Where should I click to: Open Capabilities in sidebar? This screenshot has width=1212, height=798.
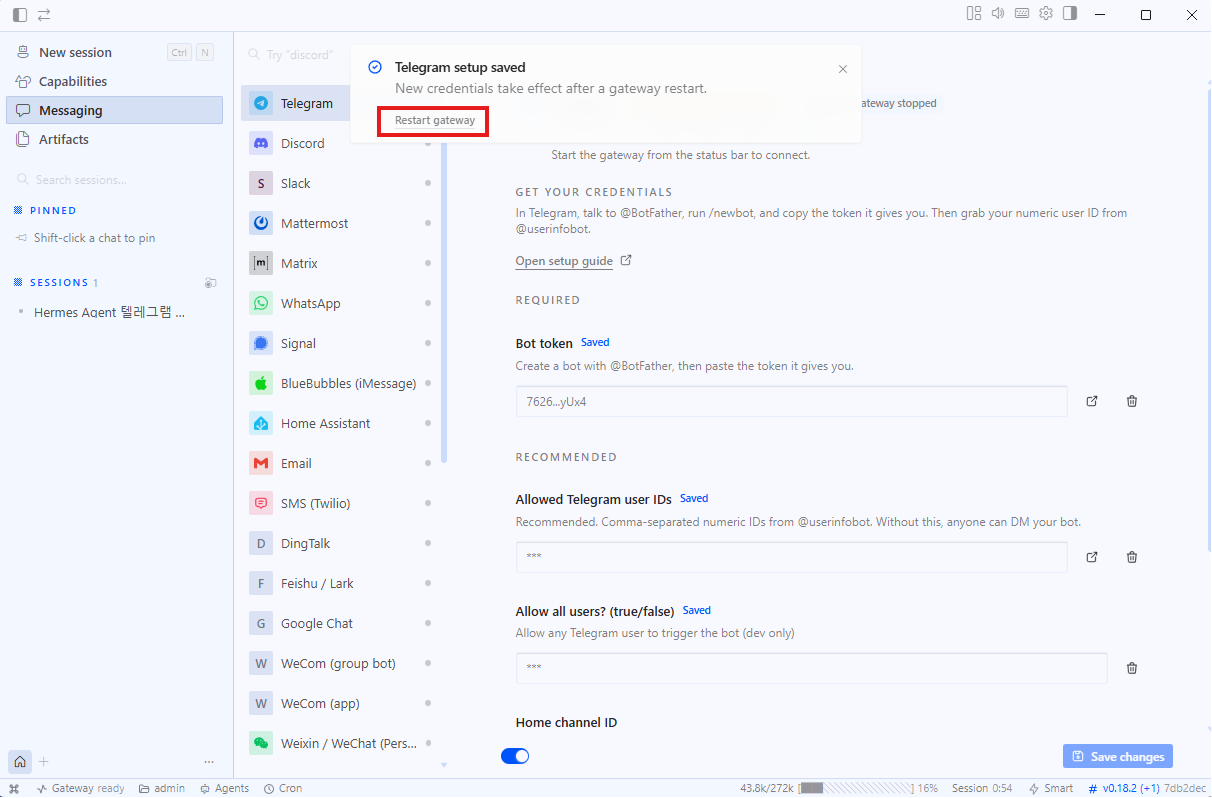tap(114, 81)
